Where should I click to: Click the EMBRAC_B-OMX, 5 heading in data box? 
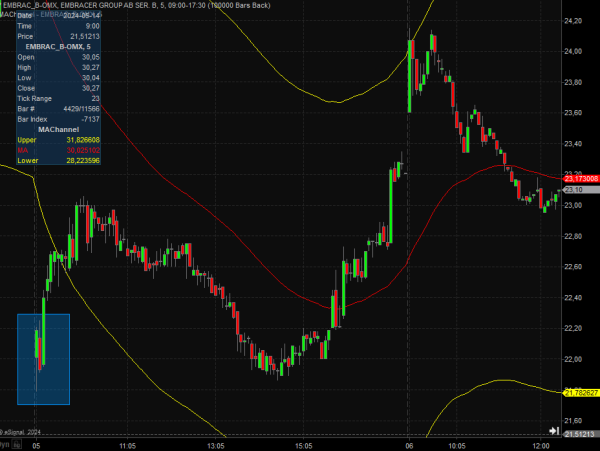(x=58, y=47)
